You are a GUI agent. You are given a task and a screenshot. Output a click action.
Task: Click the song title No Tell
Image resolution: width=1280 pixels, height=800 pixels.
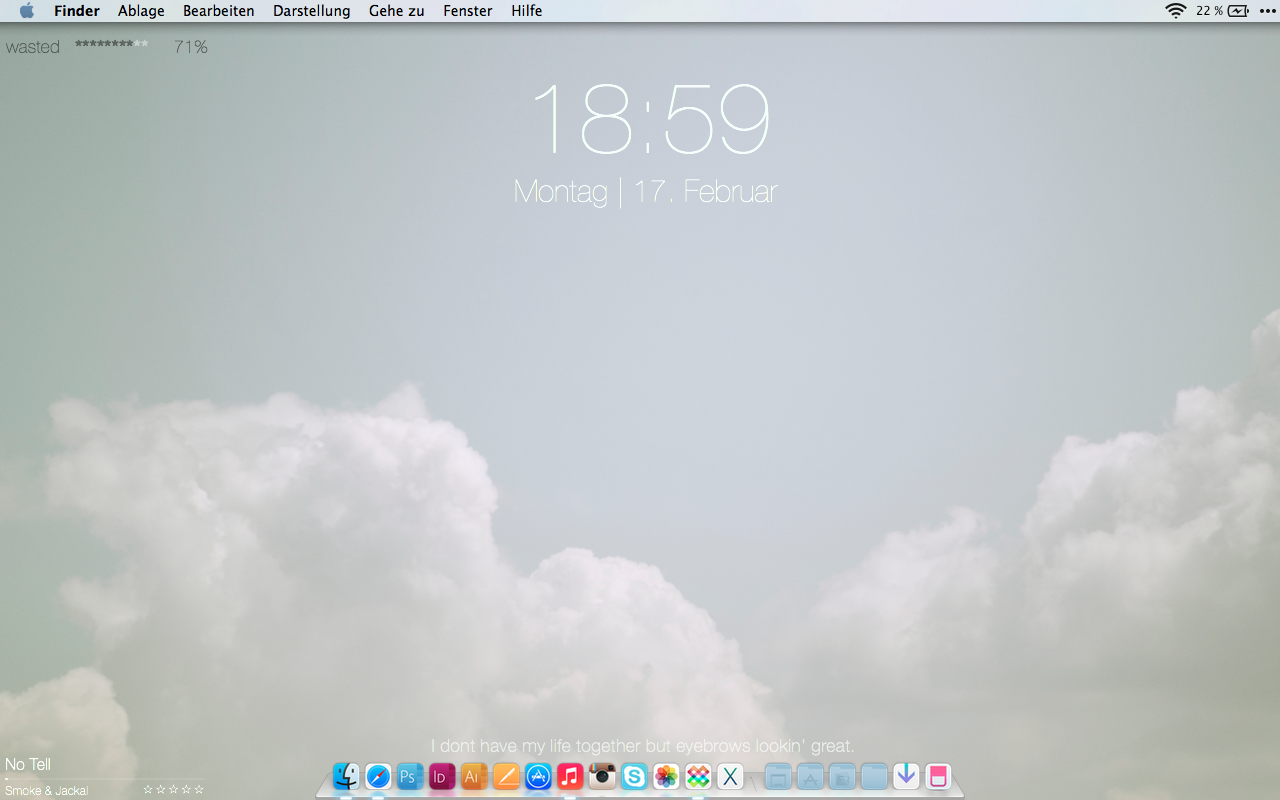pos(28,765)
